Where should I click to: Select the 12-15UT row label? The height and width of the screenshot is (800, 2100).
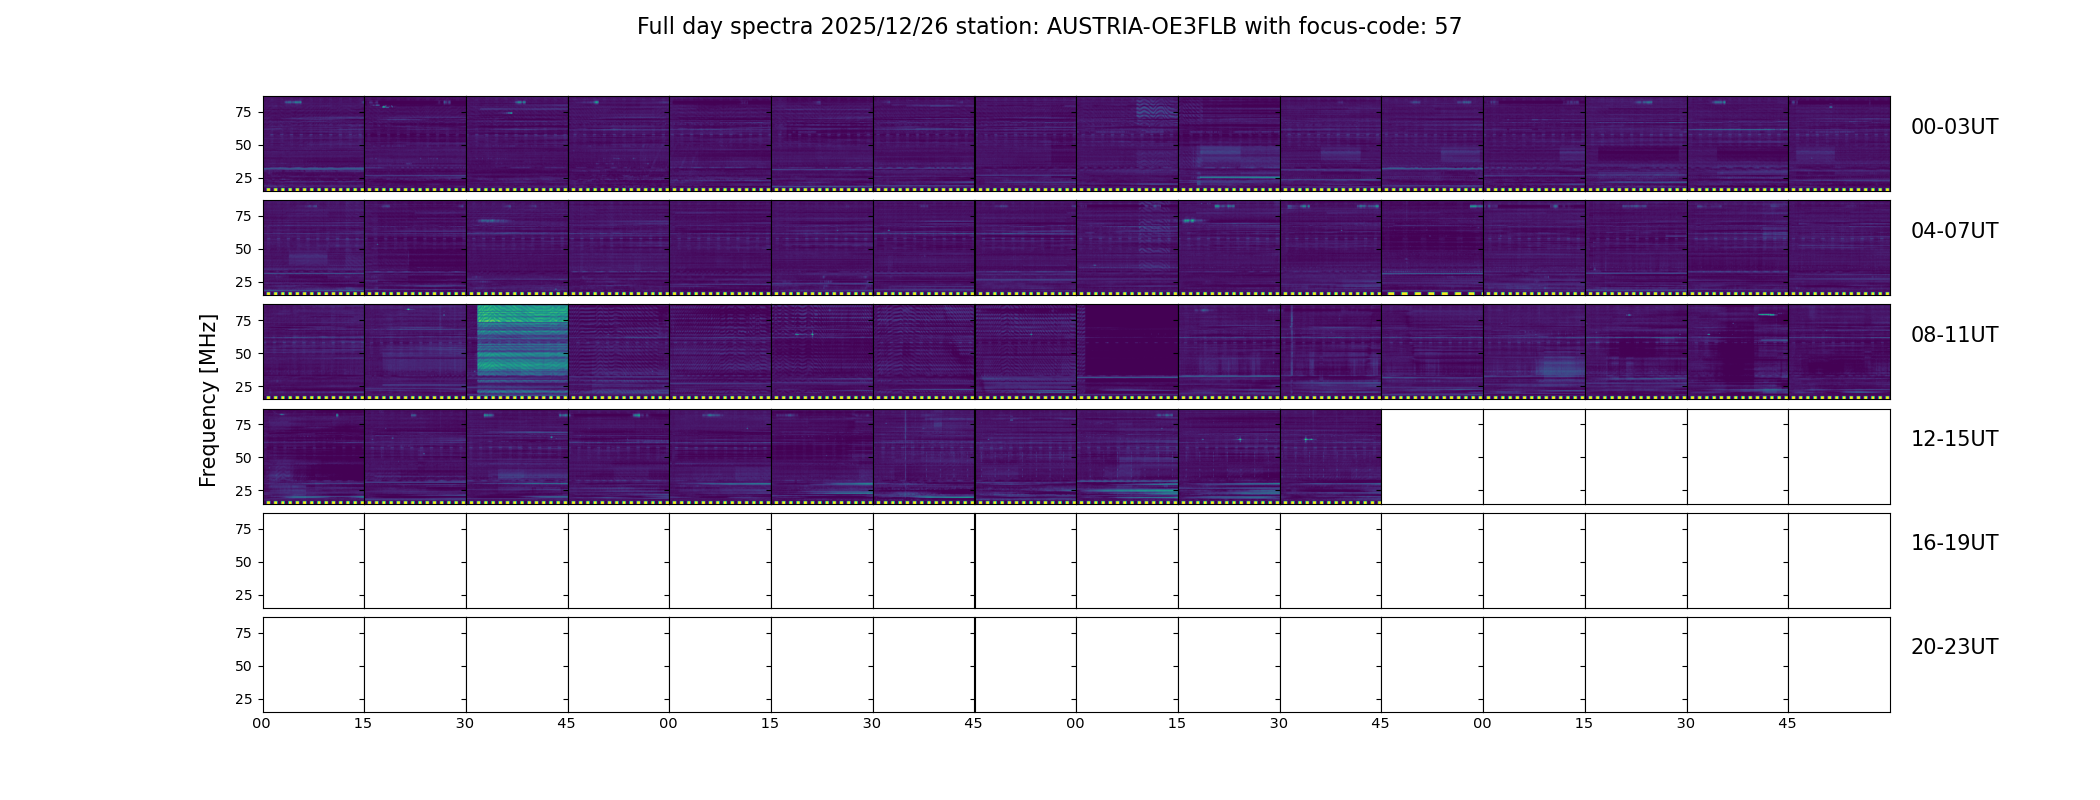pos(1954,439)
